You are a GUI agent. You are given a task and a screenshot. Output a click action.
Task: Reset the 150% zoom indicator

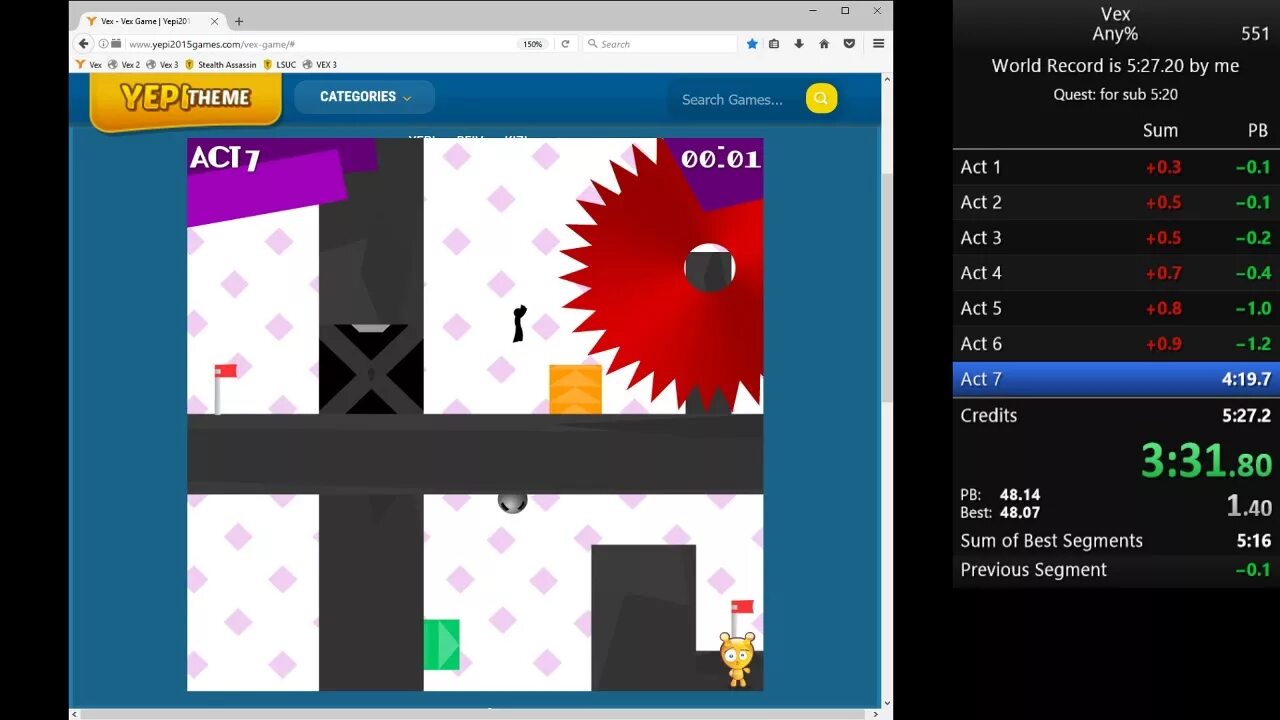coord(532,44)
